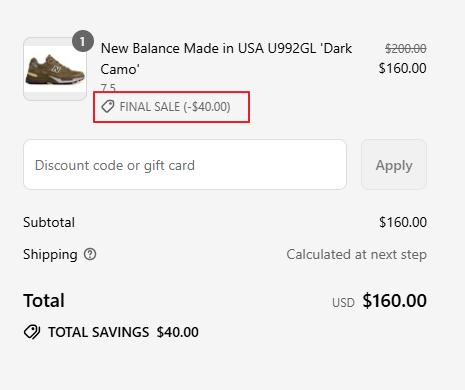Screen dimensions: 465x390
Task: Click the FINAL SALE price tag icon
Action: tap(108, 107)
